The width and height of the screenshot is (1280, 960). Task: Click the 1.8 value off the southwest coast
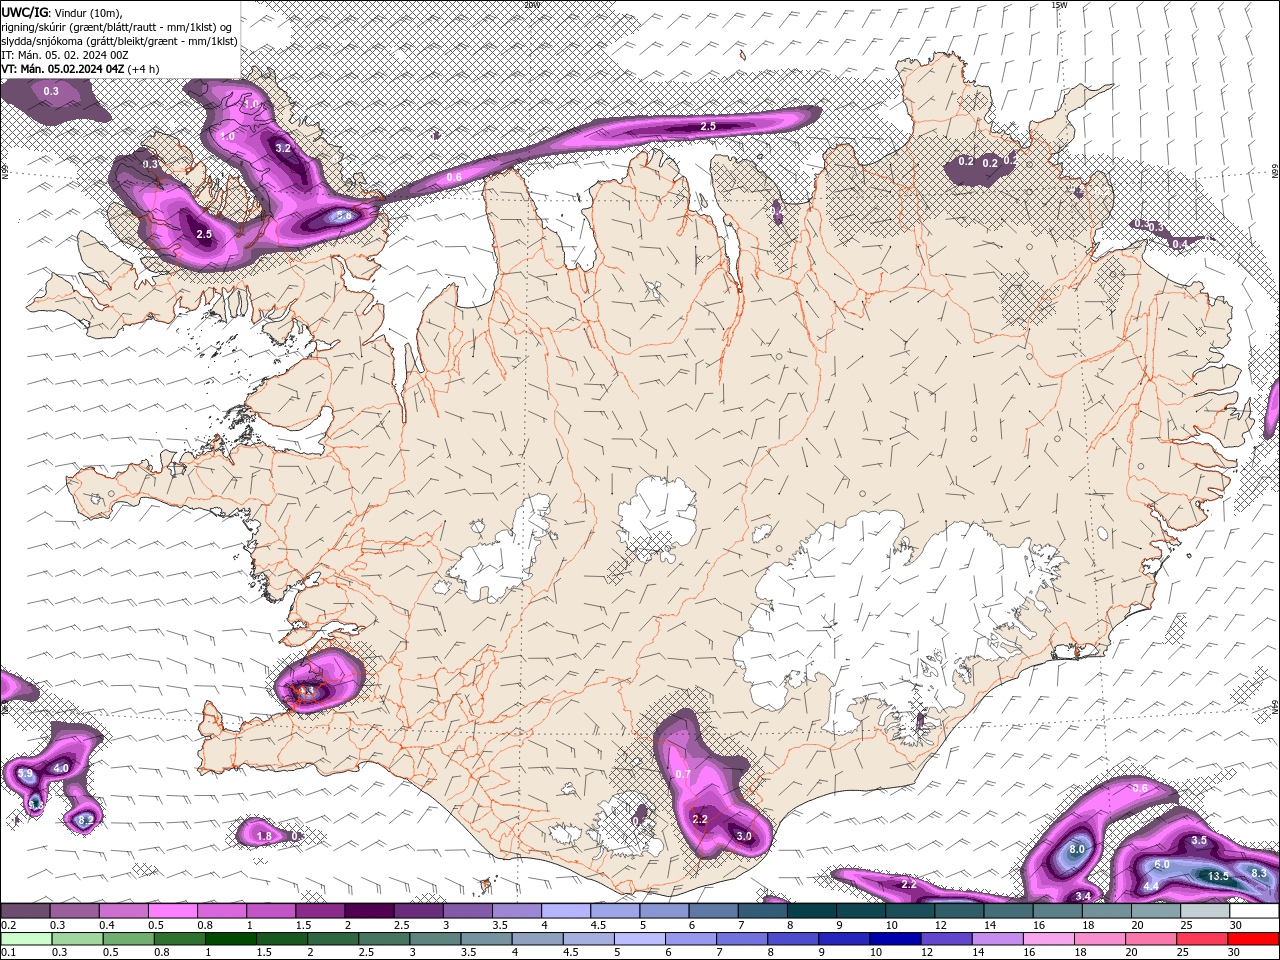[x=264, y=836]
